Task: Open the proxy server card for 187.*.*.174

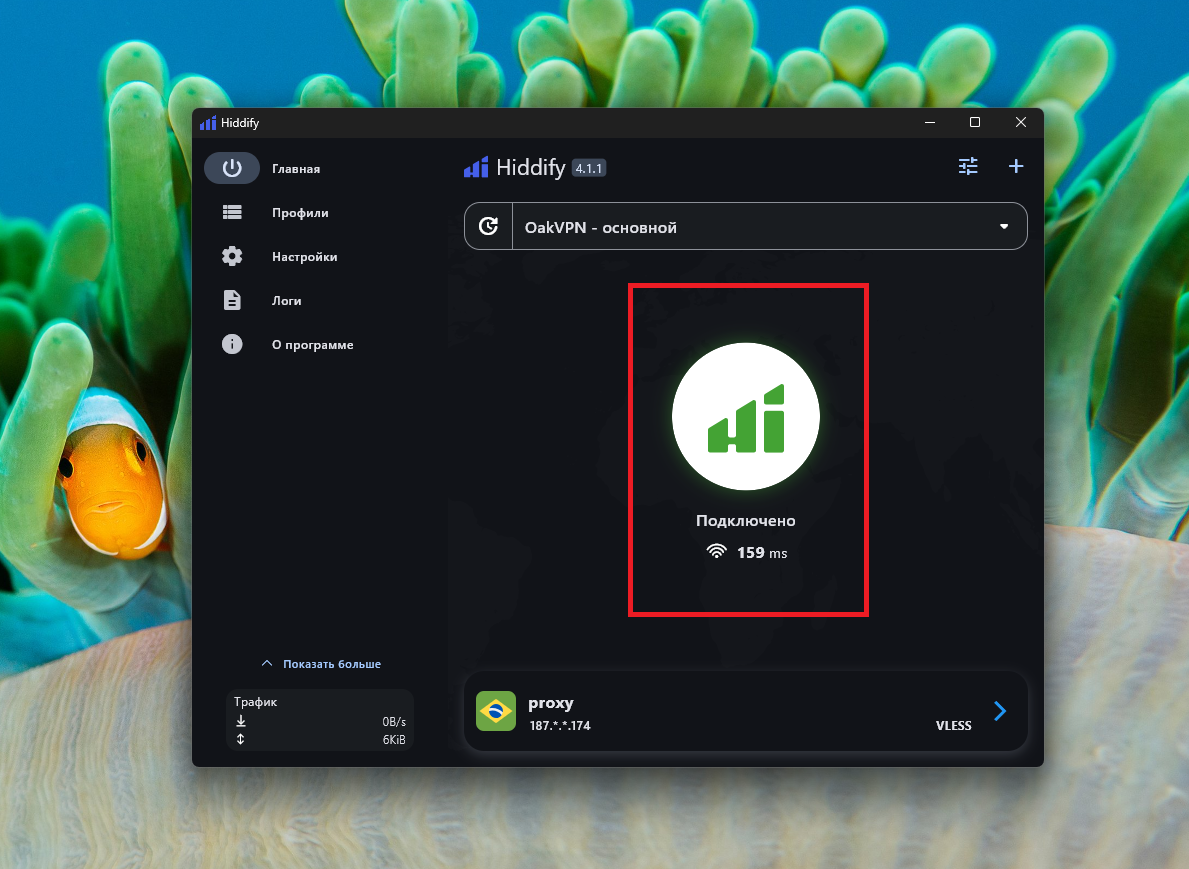Action: point(746,711)
